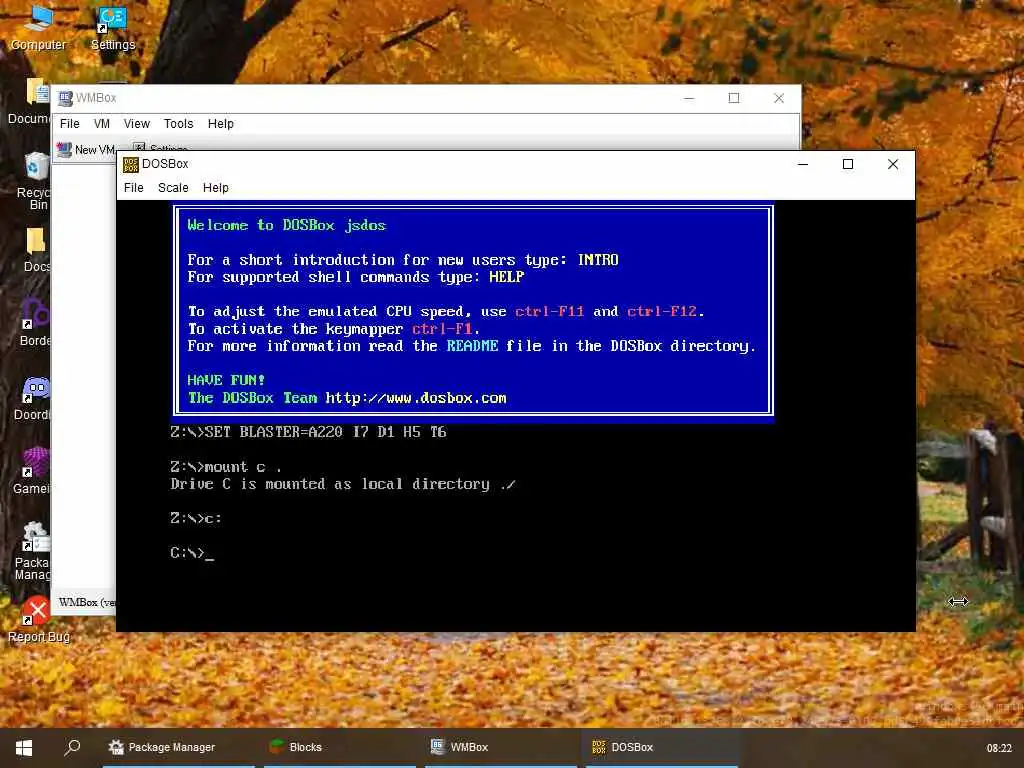Click the 'Drive C is mounted' line
The height and width of the screenshot is (768, 1024).
click(x=343, y=485)
